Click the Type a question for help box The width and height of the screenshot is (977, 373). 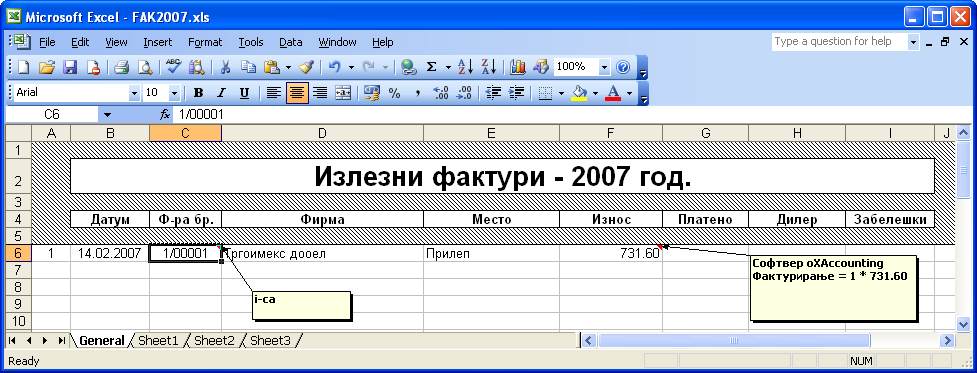(x=840, y=42)
